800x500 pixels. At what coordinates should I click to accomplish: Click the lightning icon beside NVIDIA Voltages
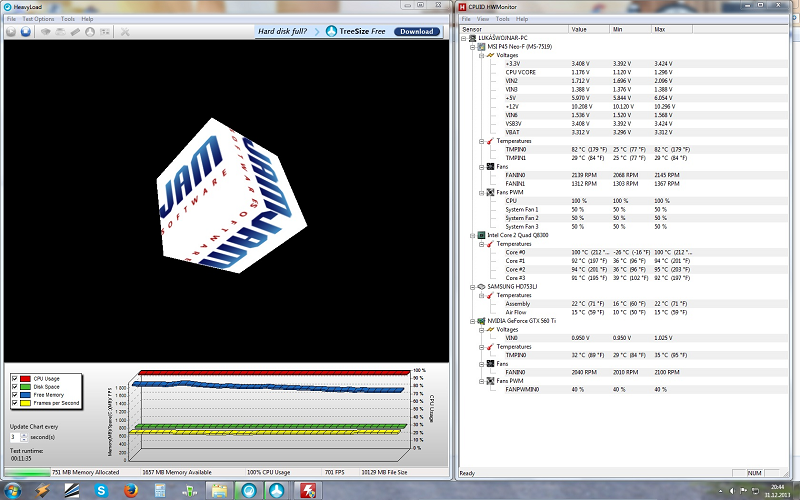490,330
